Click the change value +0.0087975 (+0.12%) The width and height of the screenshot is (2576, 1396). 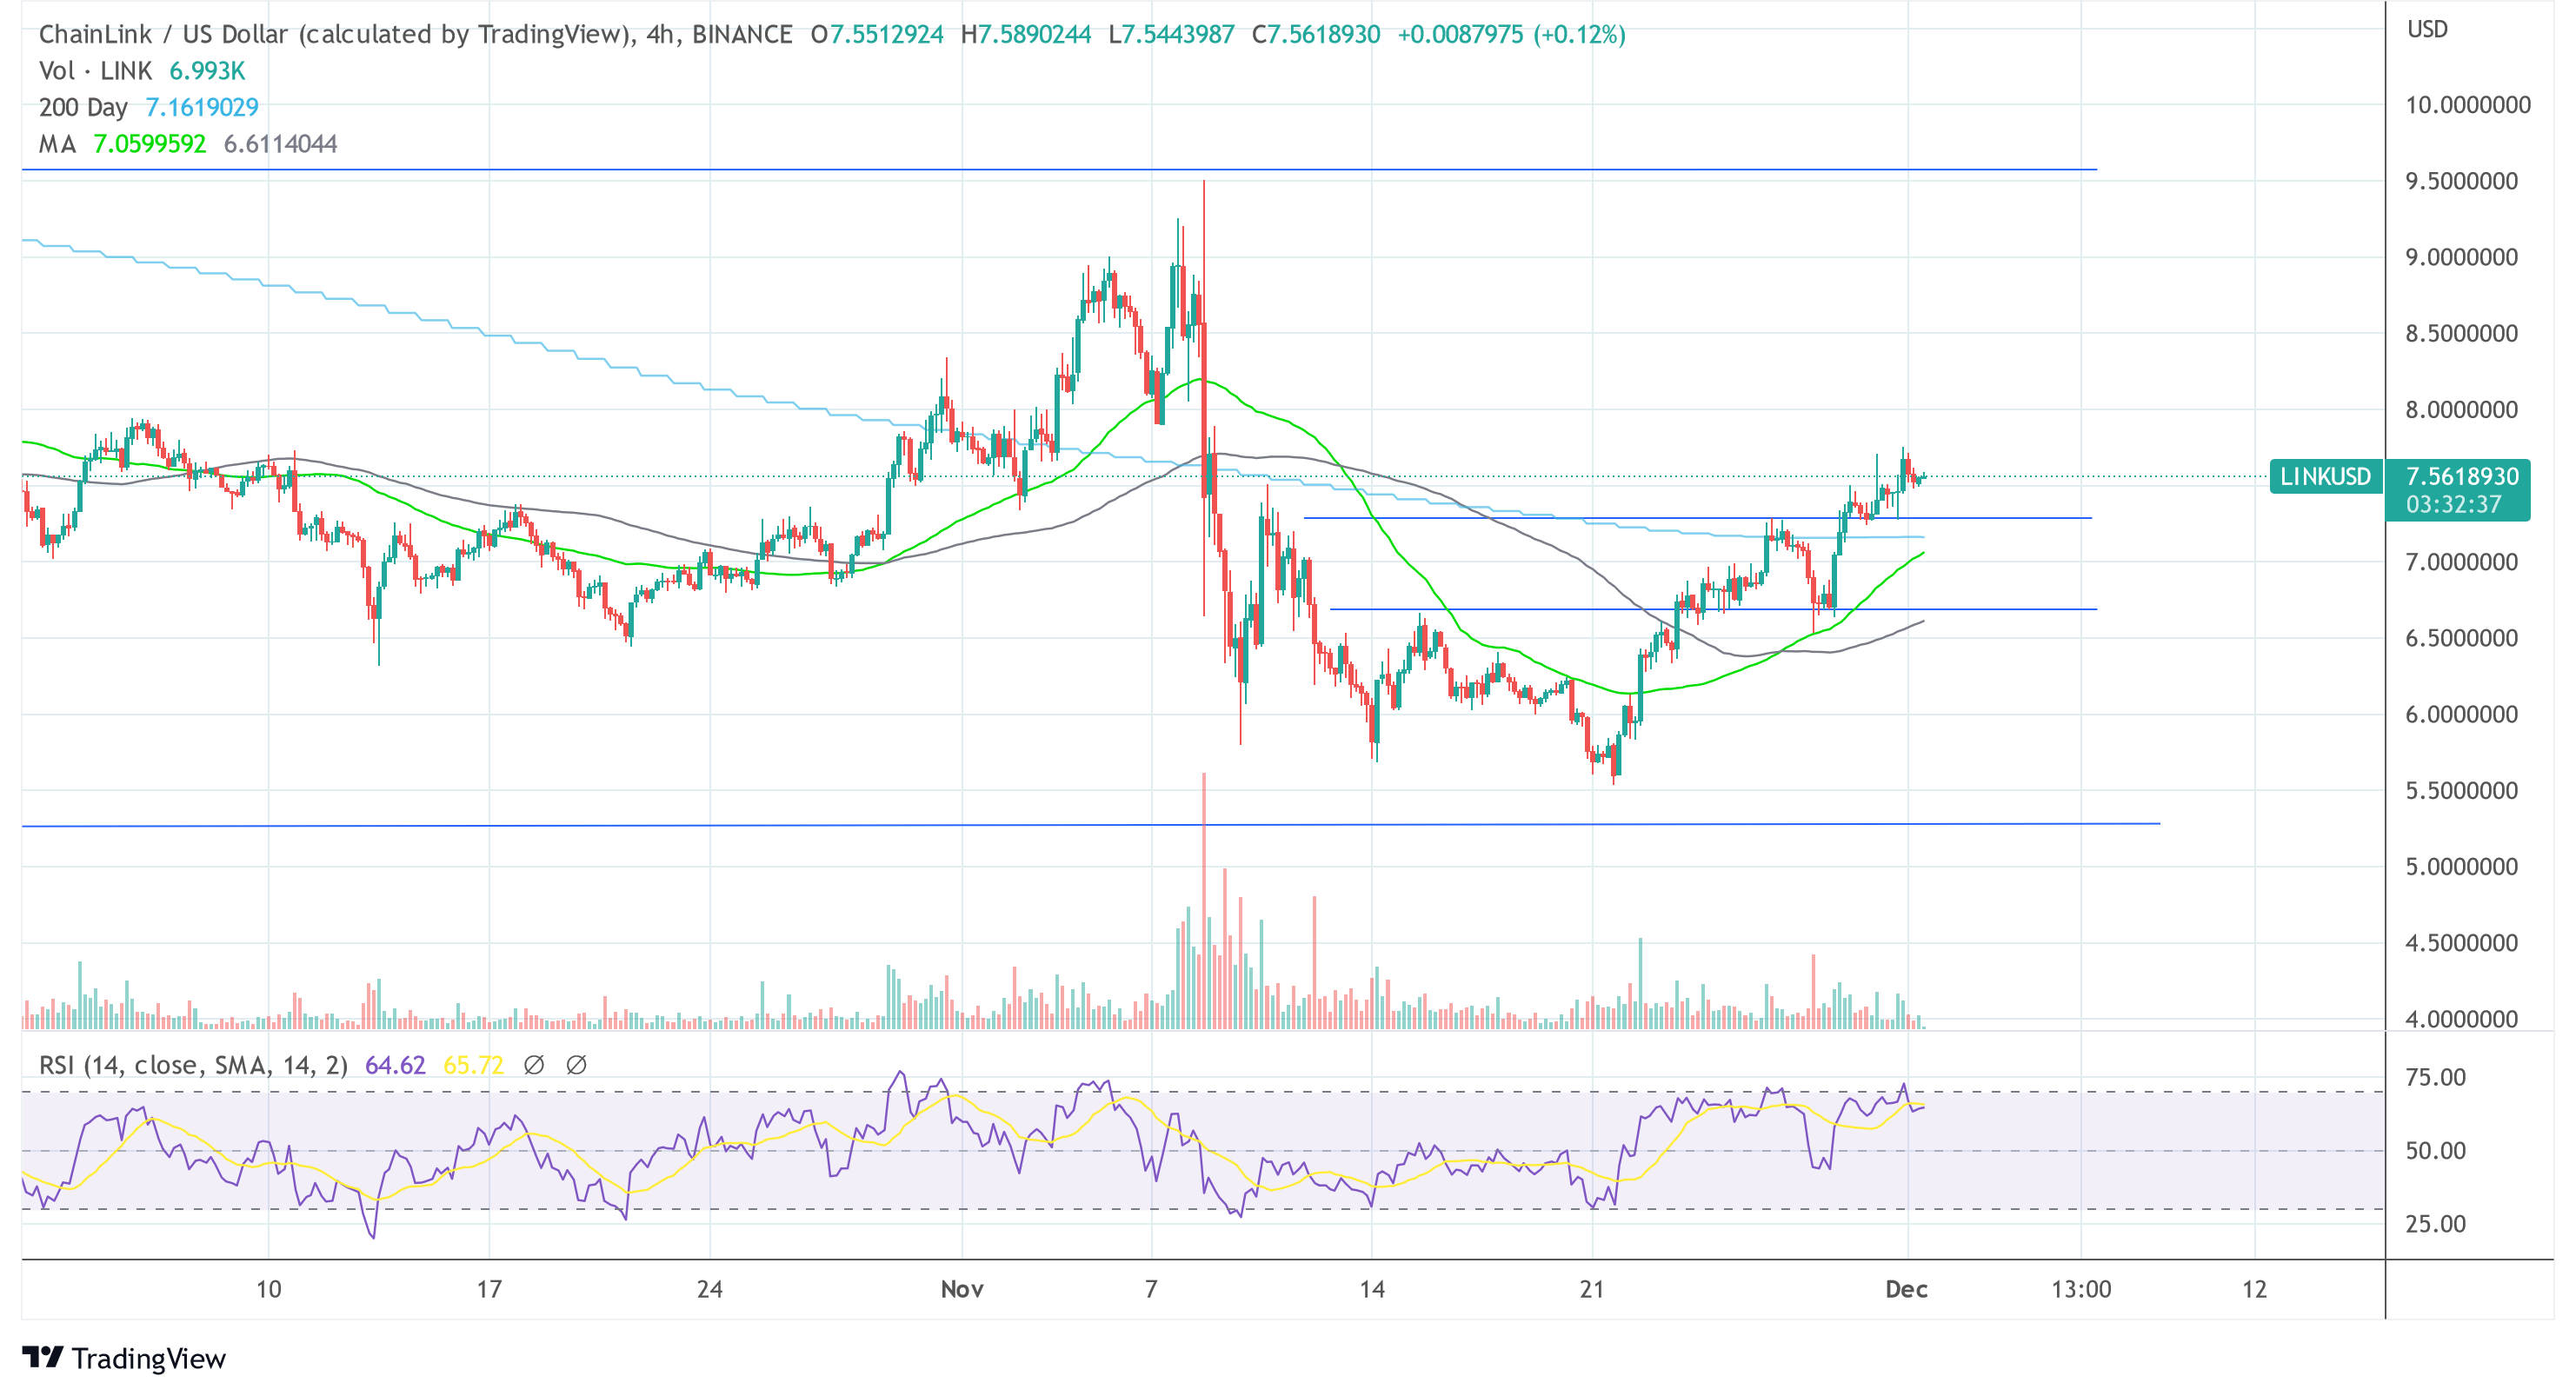click(1511, 34)
